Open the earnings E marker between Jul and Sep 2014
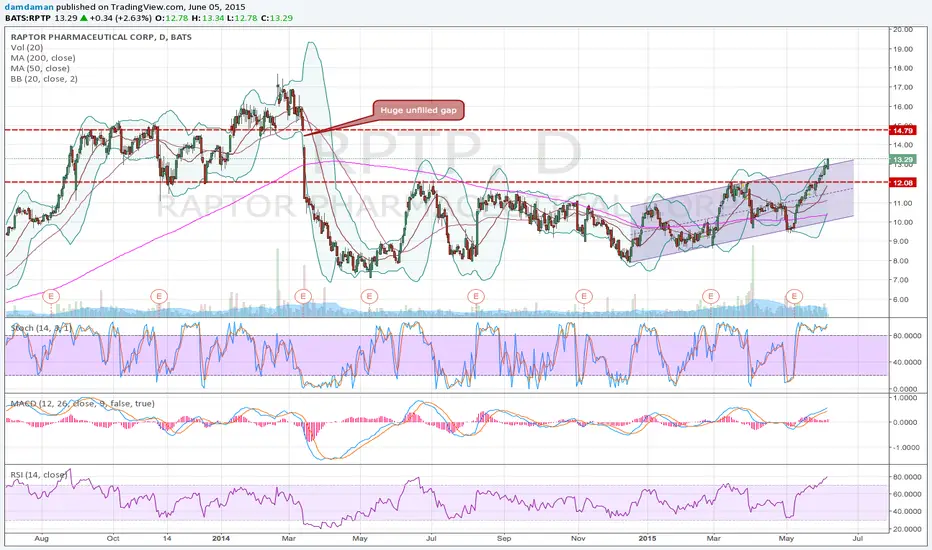The width and height of the screenshot is (932, 550). coord(476,296)
